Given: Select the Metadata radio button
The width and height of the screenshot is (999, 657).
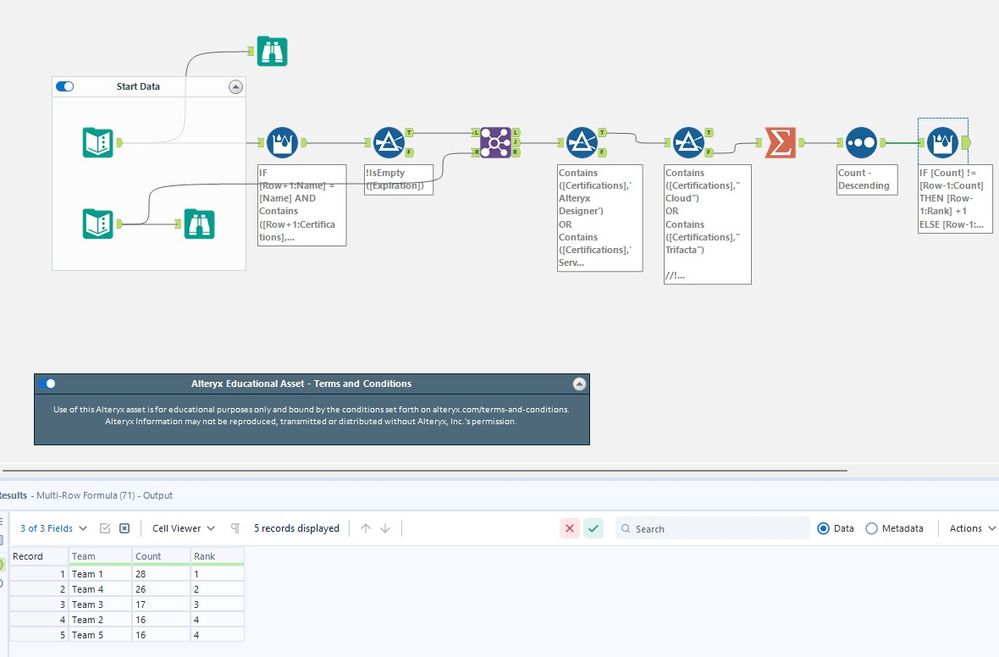Looking at the screenshot, I should coord(872,528).
